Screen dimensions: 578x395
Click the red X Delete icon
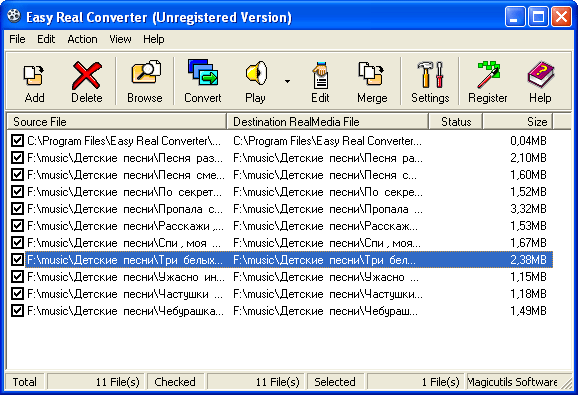pyautogui.click(x=87, y=75)
